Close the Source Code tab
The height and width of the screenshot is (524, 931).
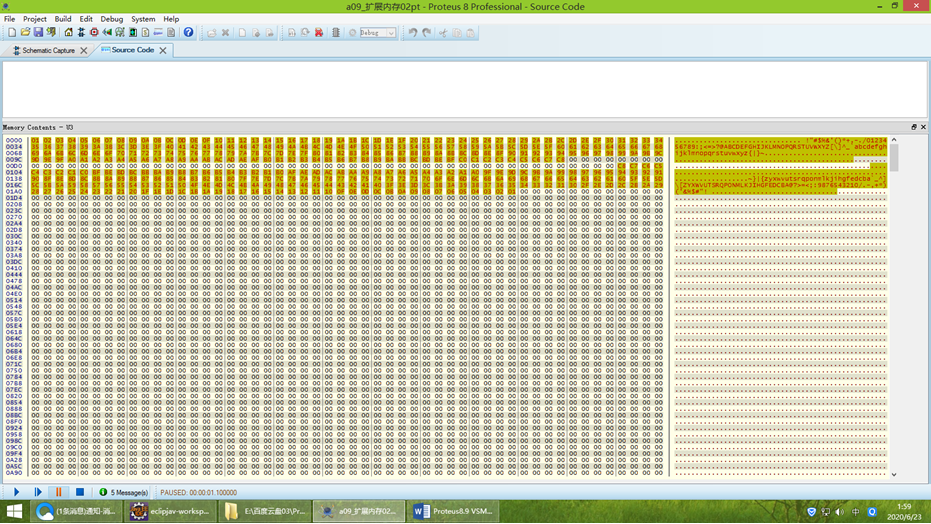[163, 50]
